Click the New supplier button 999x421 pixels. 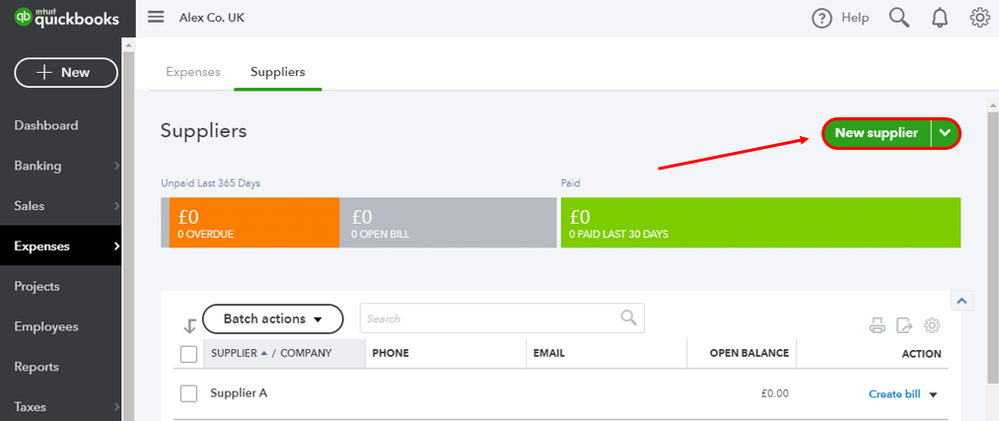[x=877, y=133]
